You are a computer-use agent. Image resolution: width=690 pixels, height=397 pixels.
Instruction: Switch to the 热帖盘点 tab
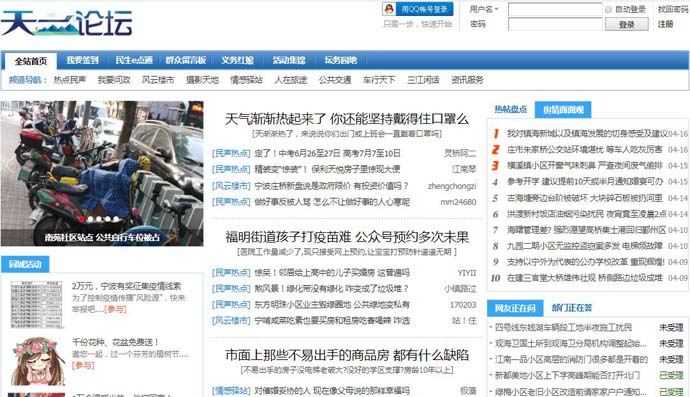coord(510,109)
